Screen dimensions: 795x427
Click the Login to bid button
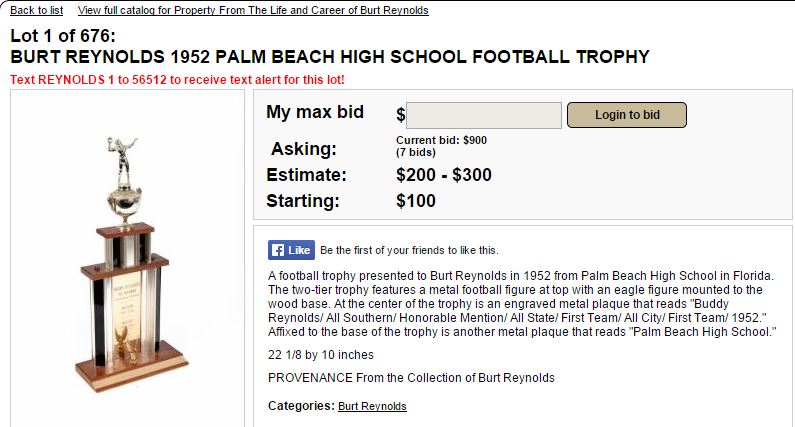click(x=627, y=114)
